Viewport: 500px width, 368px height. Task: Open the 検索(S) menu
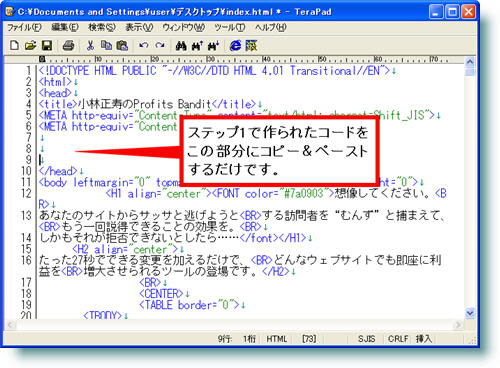pos(102,27)
